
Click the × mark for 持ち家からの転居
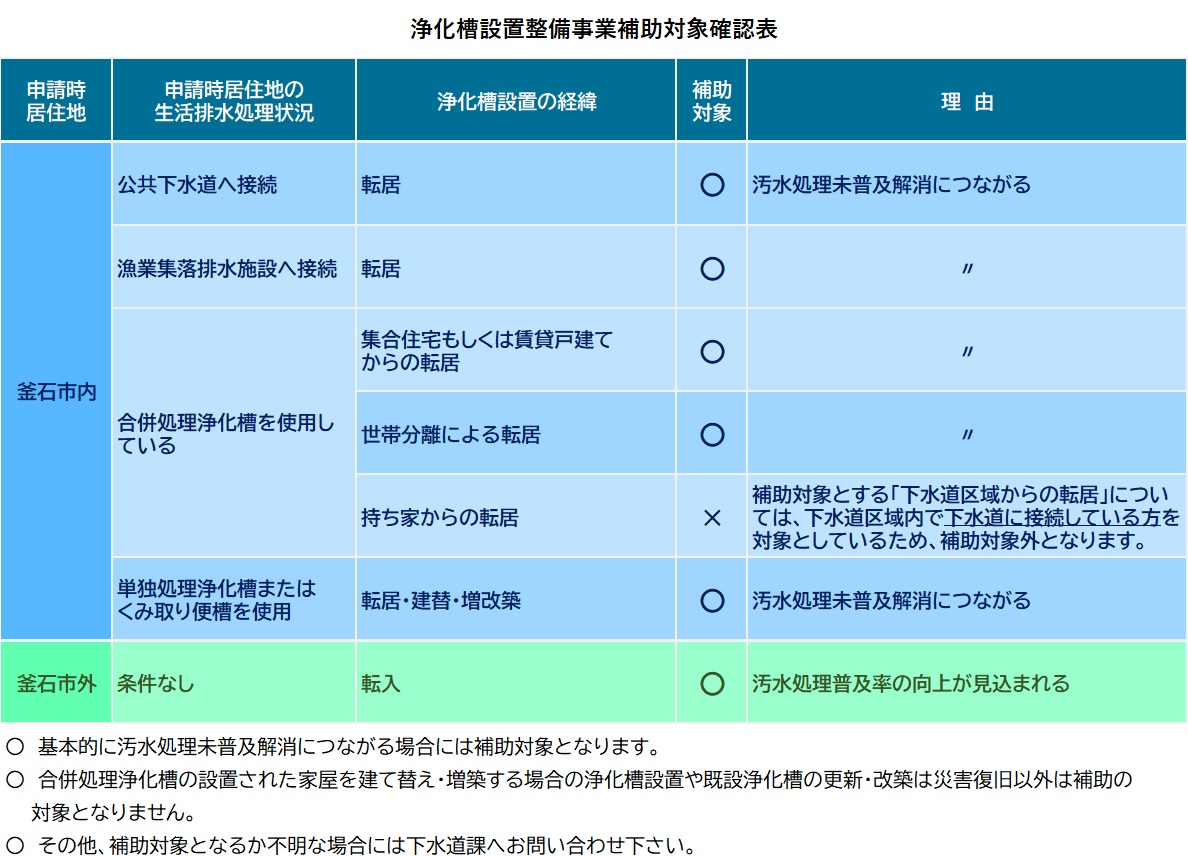[x=712, y=518]
